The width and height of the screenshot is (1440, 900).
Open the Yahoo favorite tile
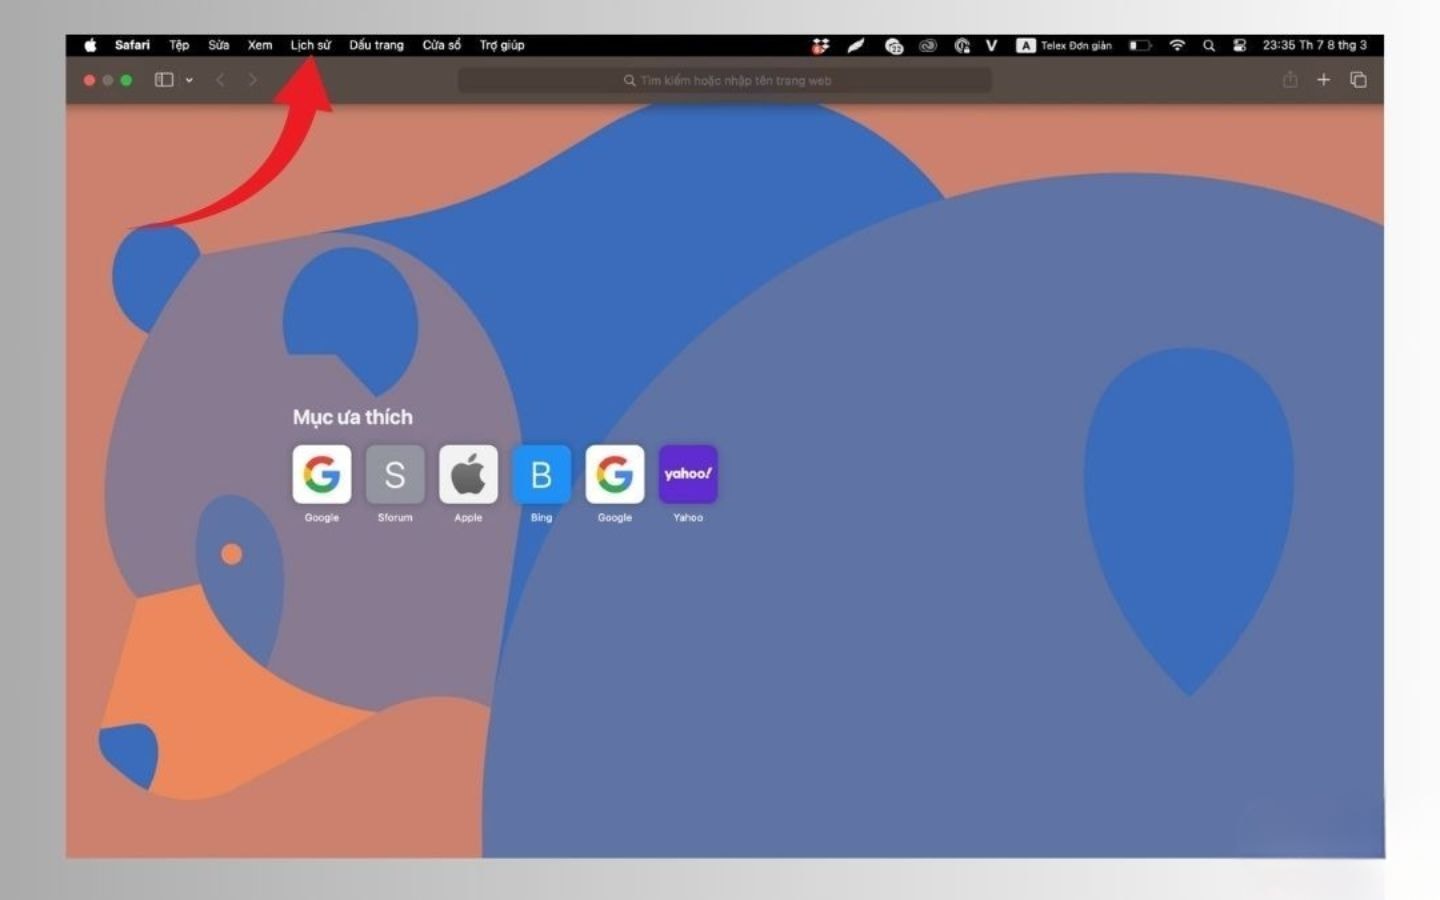[x=688, y=474]
